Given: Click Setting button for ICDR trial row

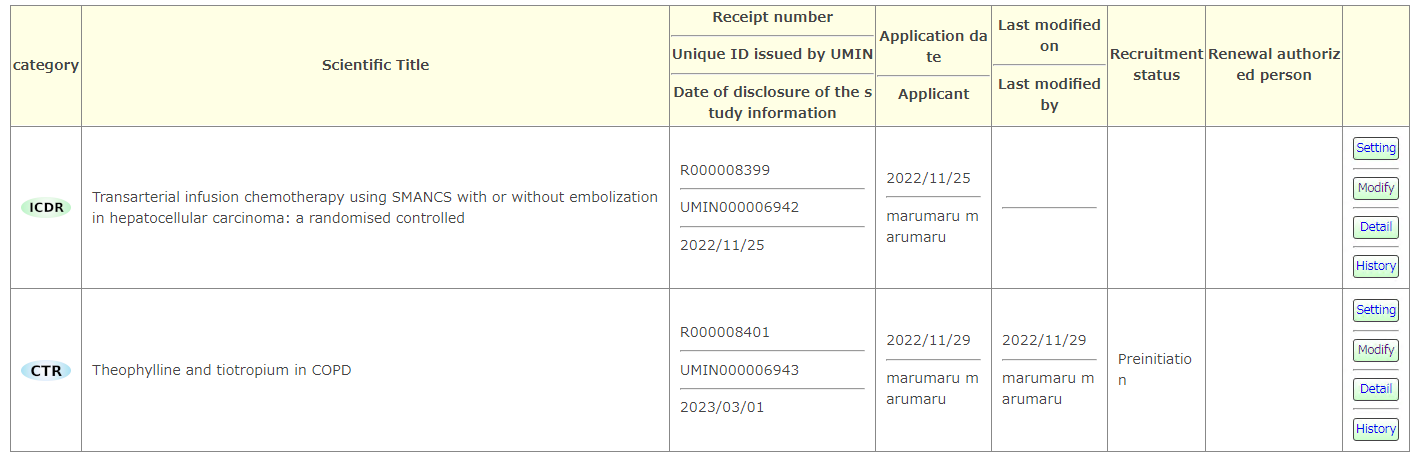Looking at the screenshot, I should pyautogui.click(x=1375, y=148).
